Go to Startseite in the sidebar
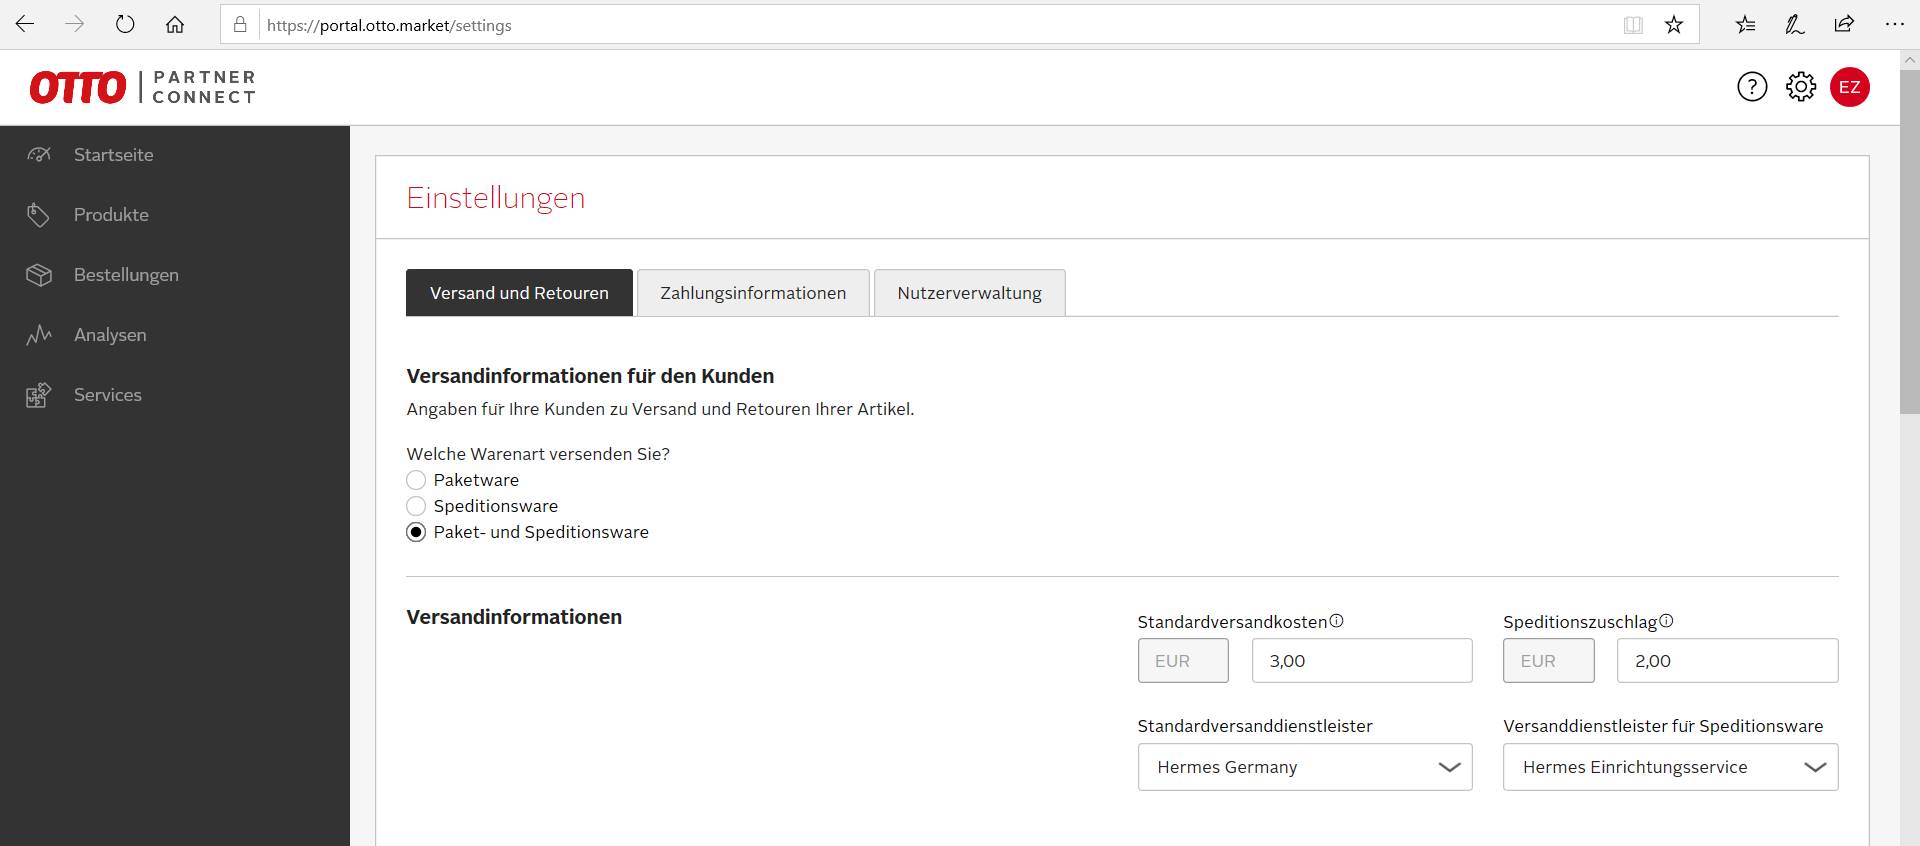 click(x=113, y=155)
